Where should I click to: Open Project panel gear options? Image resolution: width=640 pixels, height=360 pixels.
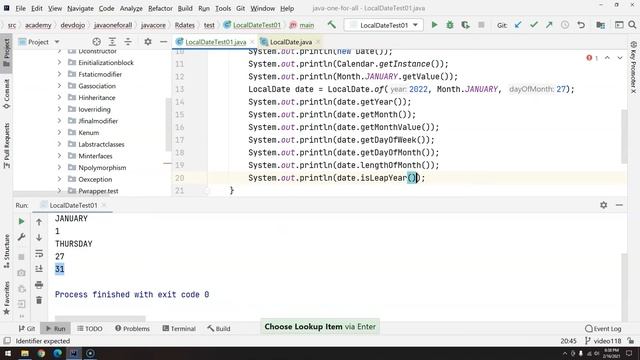point(148,42)
